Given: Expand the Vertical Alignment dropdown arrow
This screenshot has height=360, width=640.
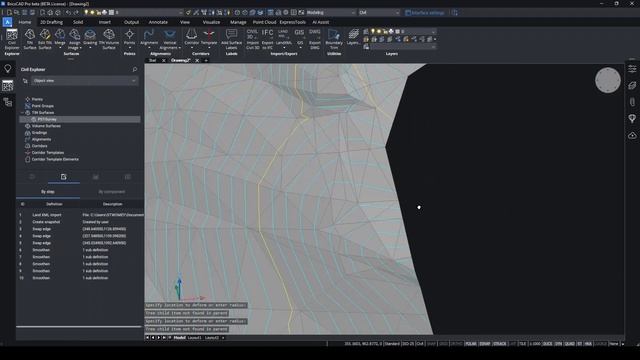Looking at the screenshot, I should pos(179,48).
